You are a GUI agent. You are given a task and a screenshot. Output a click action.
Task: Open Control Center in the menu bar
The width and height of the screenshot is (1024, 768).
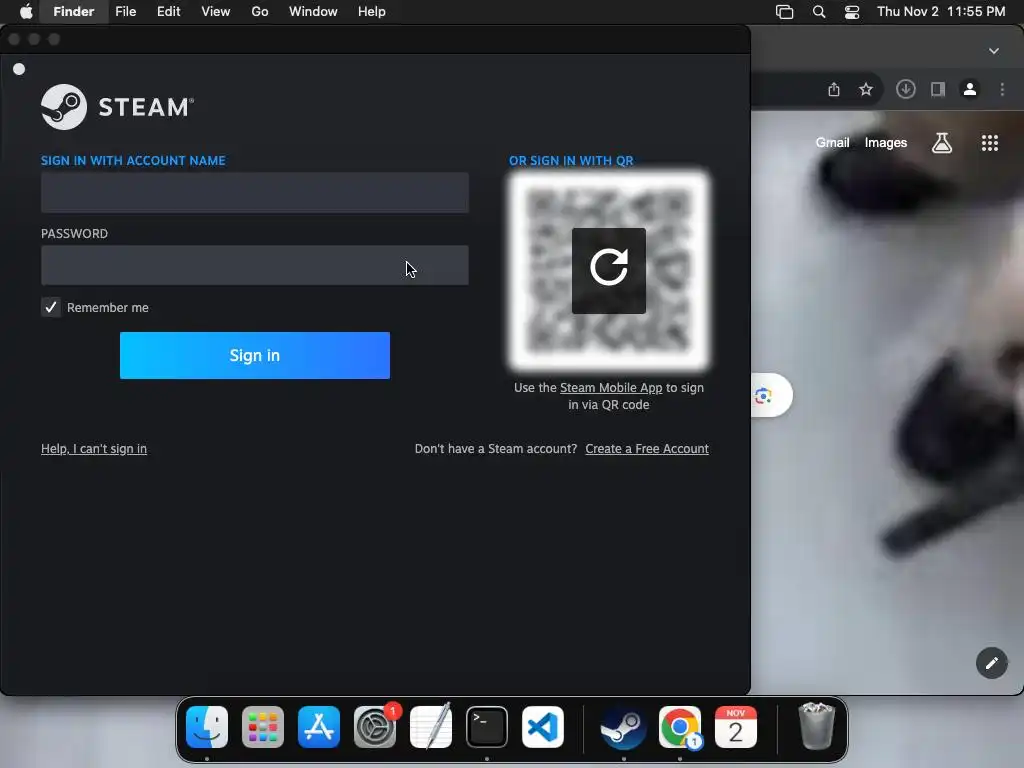point(852,12)
